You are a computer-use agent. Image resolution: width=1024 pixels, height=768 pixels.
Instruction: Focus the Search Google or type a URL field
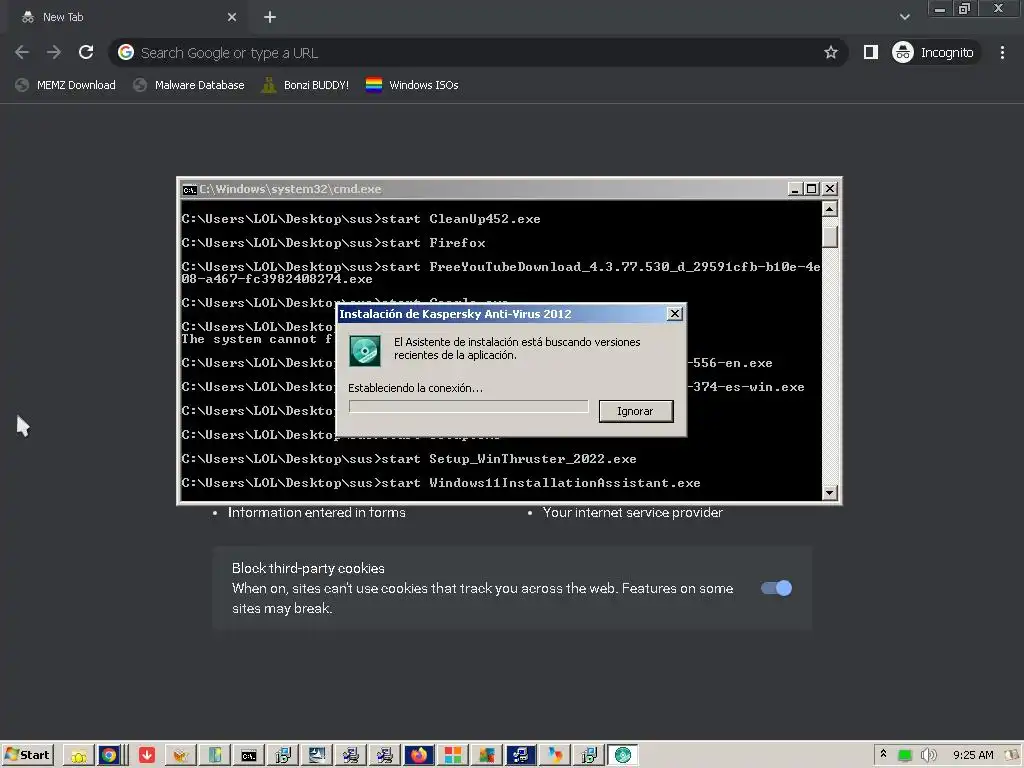479,52
